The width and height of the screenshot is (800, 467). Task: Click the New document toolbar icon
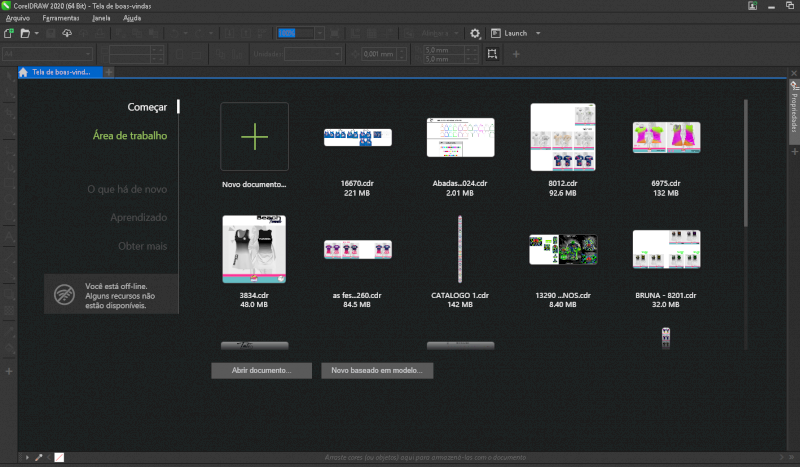coord(9,33)
